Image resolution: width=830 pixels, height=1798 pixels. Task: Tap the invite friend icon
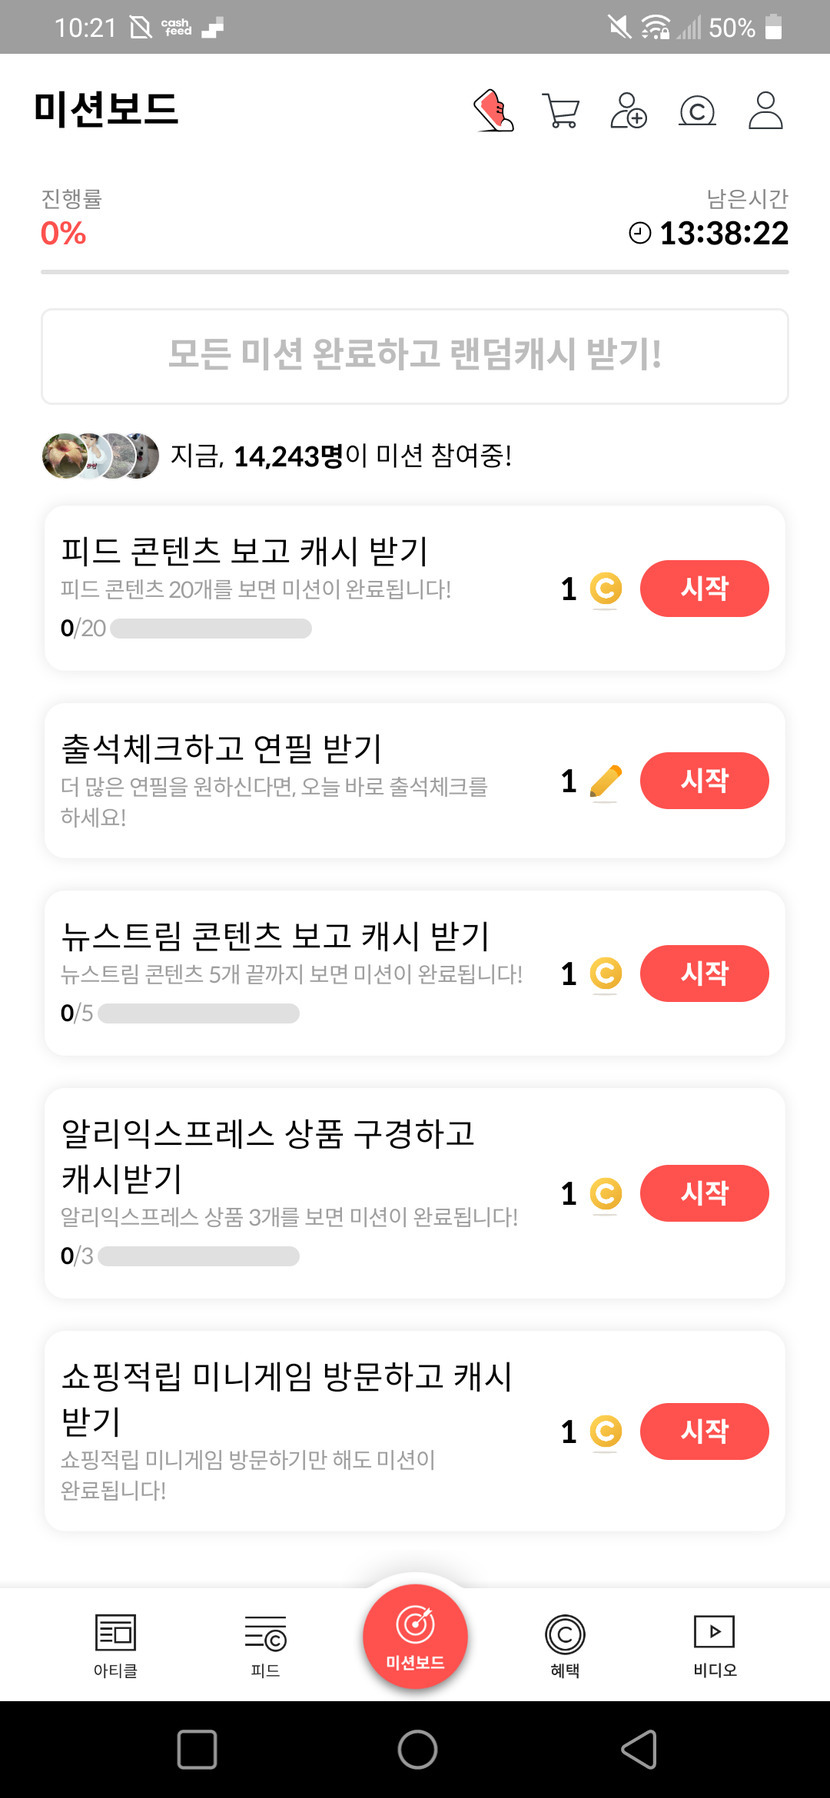coord(628,110)
